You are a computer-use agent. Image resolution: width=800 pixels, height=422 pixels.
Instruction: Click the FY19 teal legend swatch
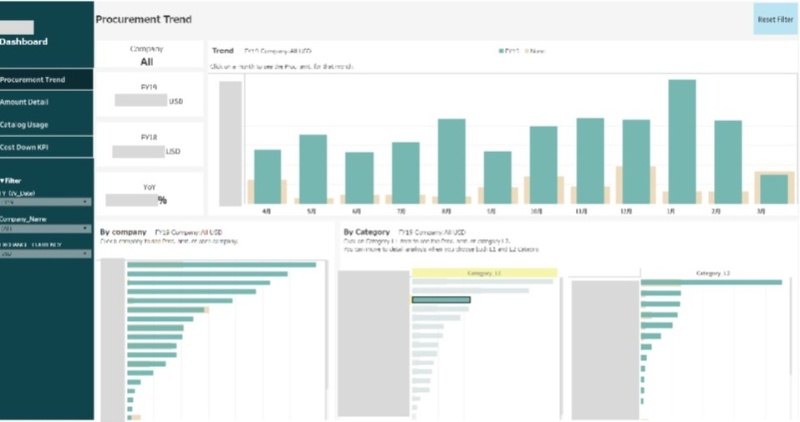coord(501,50)
